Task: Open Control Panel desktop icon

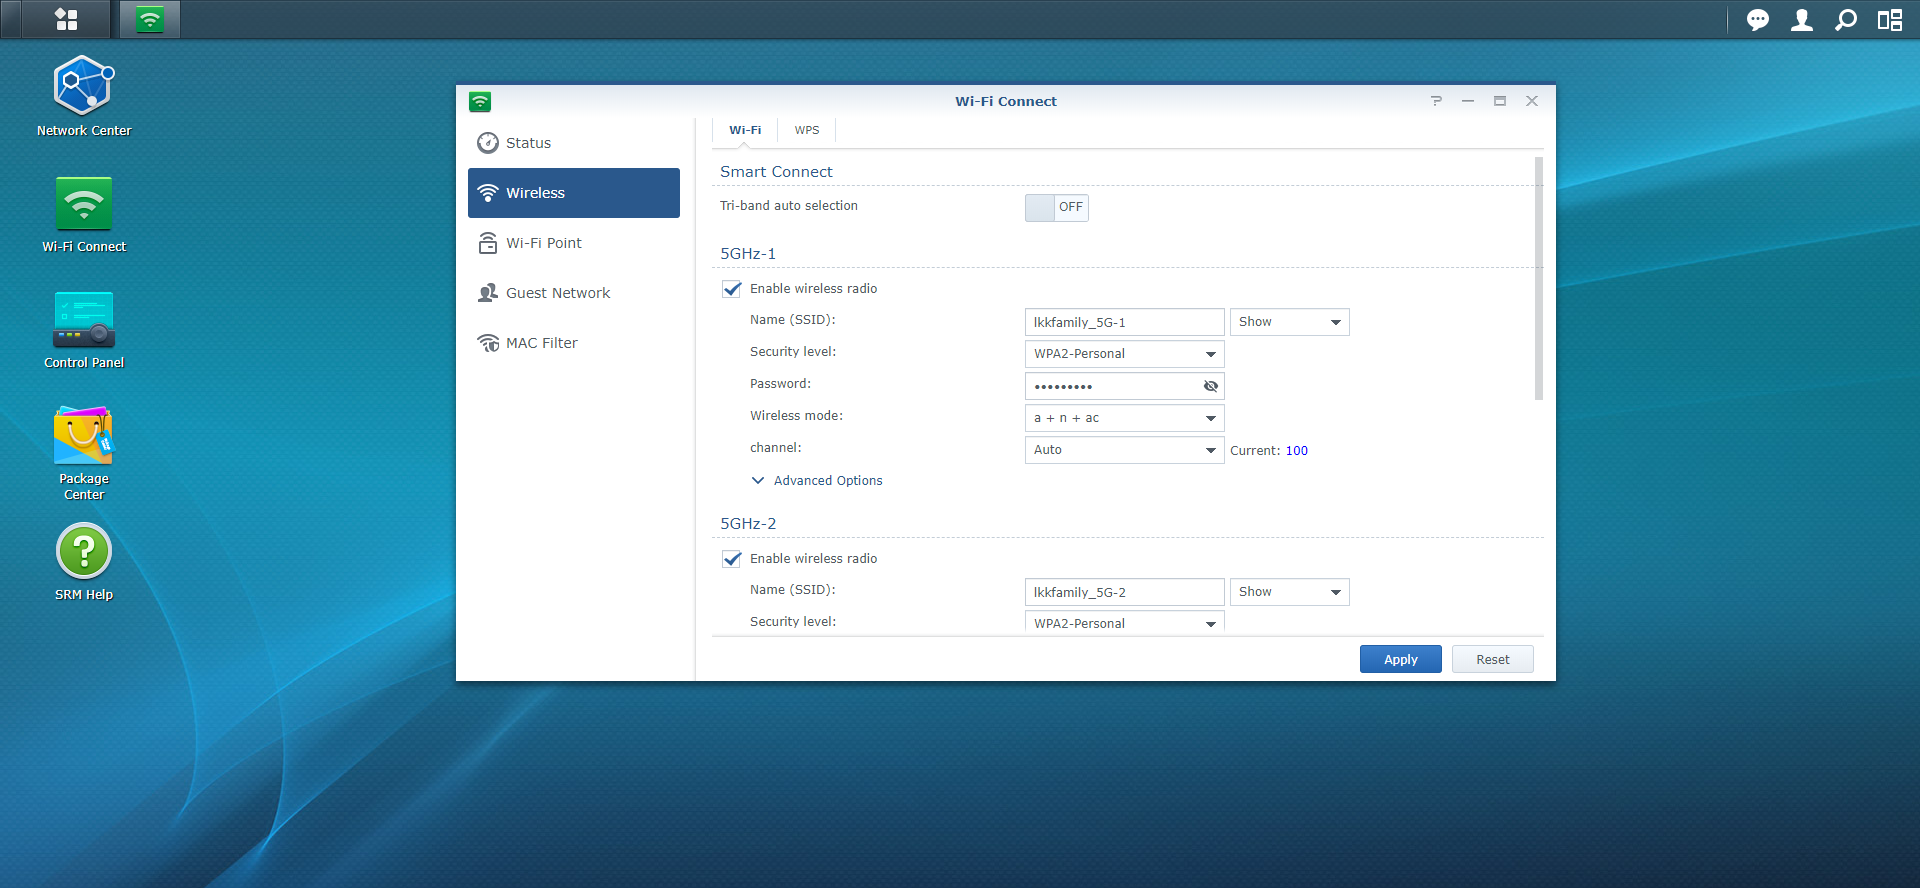Action: pos(84,330)
